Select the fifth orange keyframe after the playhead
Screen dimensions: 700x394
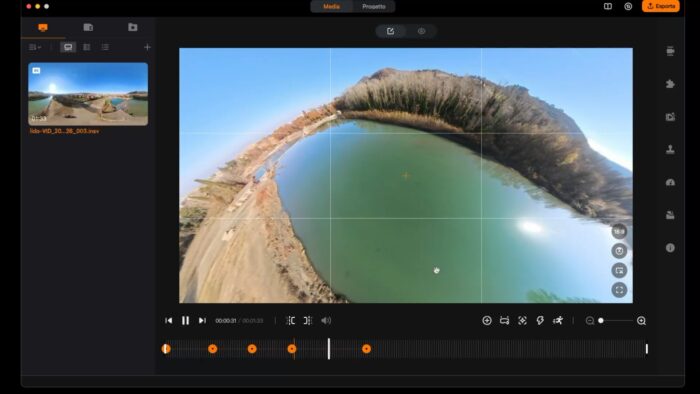click(x=367, y=349)
